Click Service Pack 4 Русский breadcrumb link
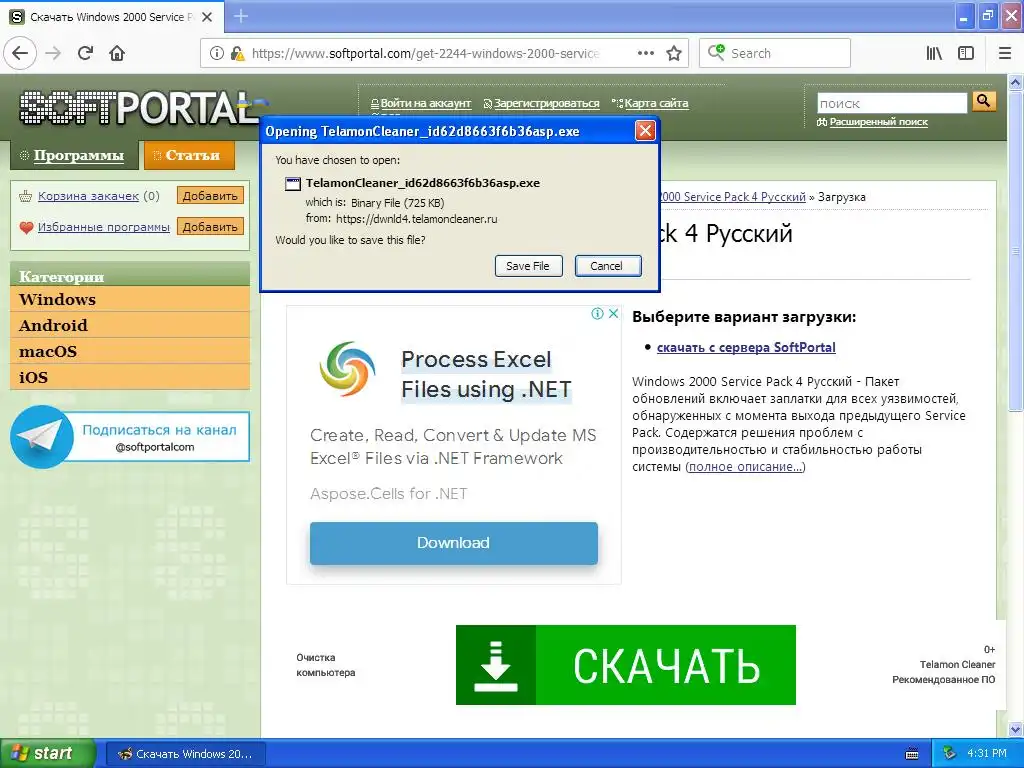 click(x=733, y=197)
